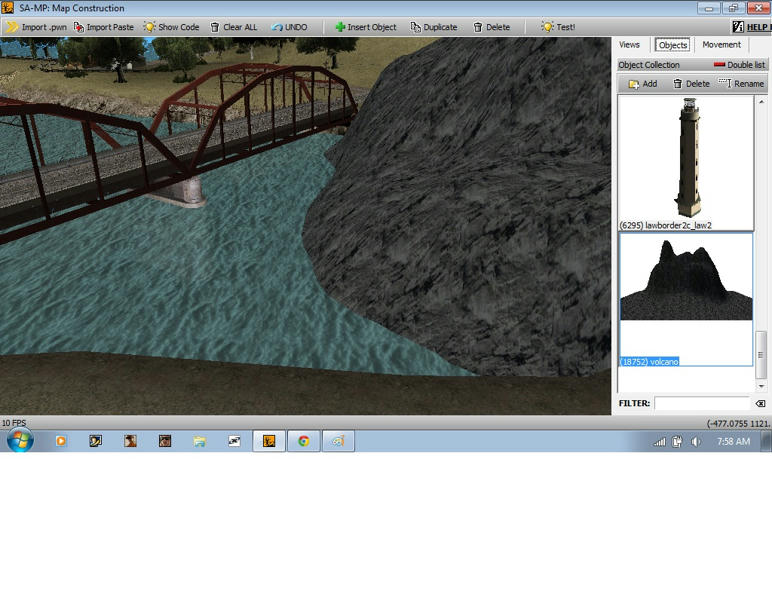Switch to the Objects tab
This screenshot has width=772, height=600.
(673, 45)
